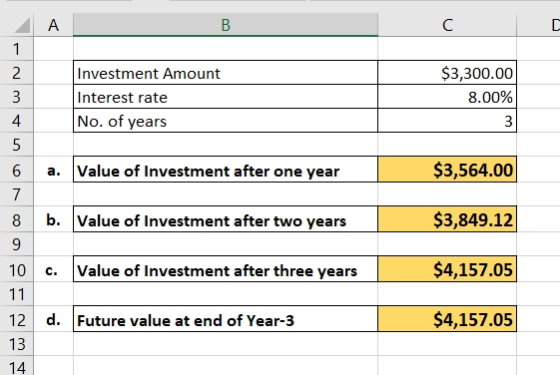Viewport: 560px width, 375px height.
Task: Click 'Value of Investment after three years'
Action: [x=225, y=270]
